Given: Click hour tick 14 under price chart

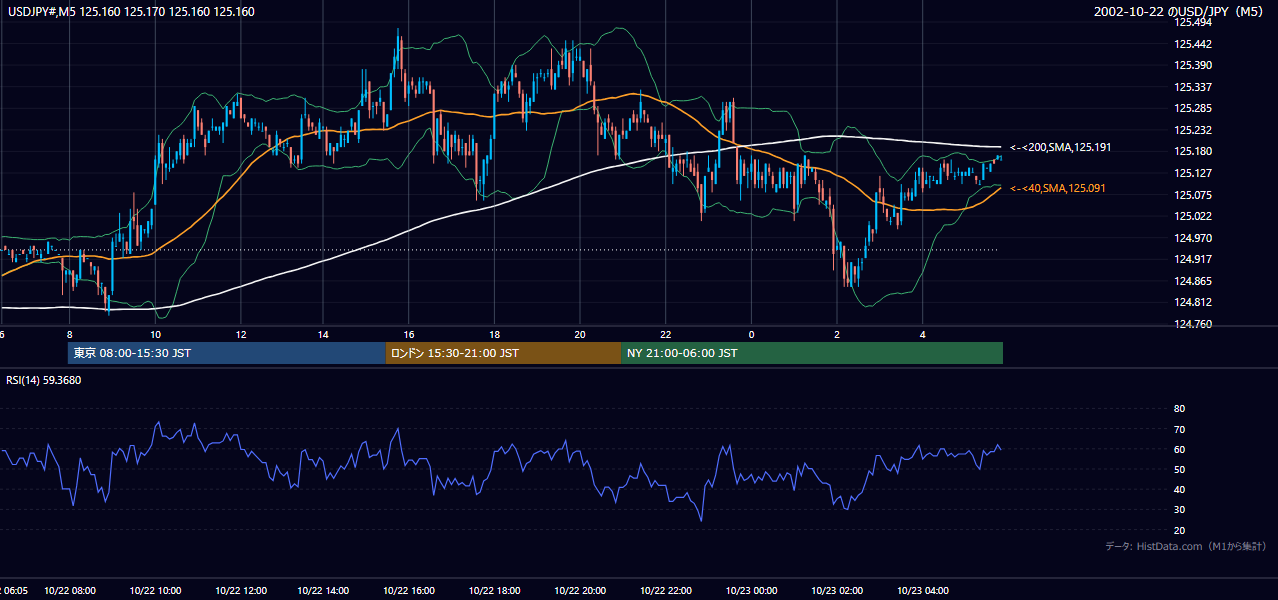Looking at the screenshot, I should (323, 334).
